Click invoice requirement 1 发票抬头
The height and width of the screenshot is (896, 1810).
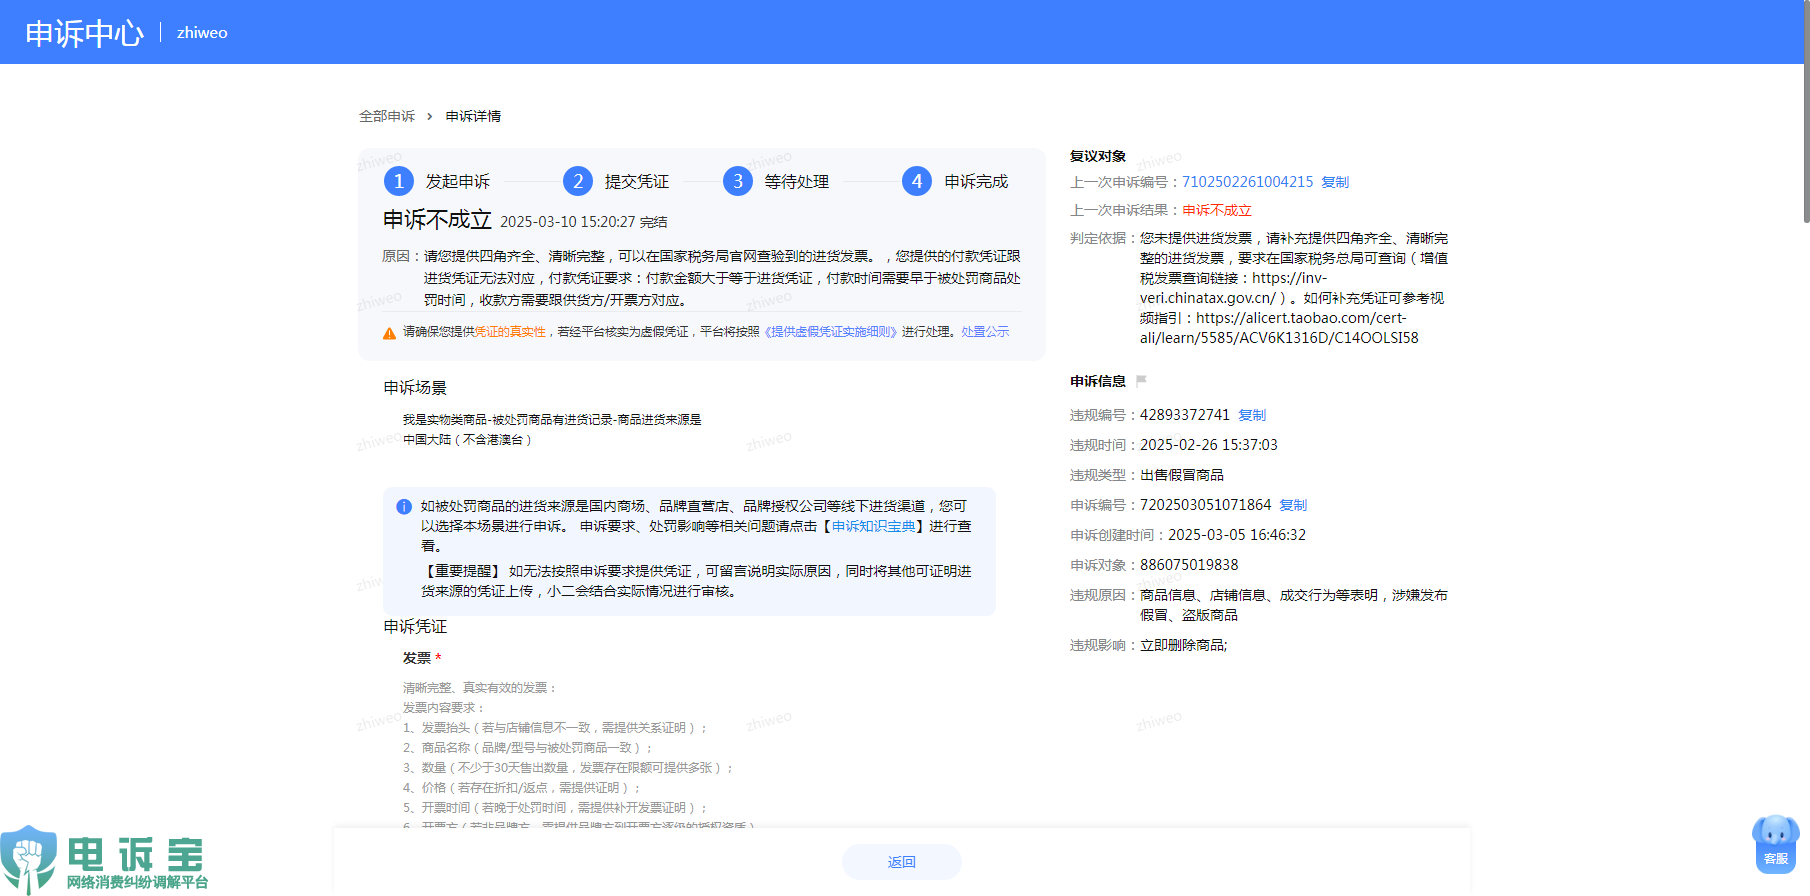[556, 728]
